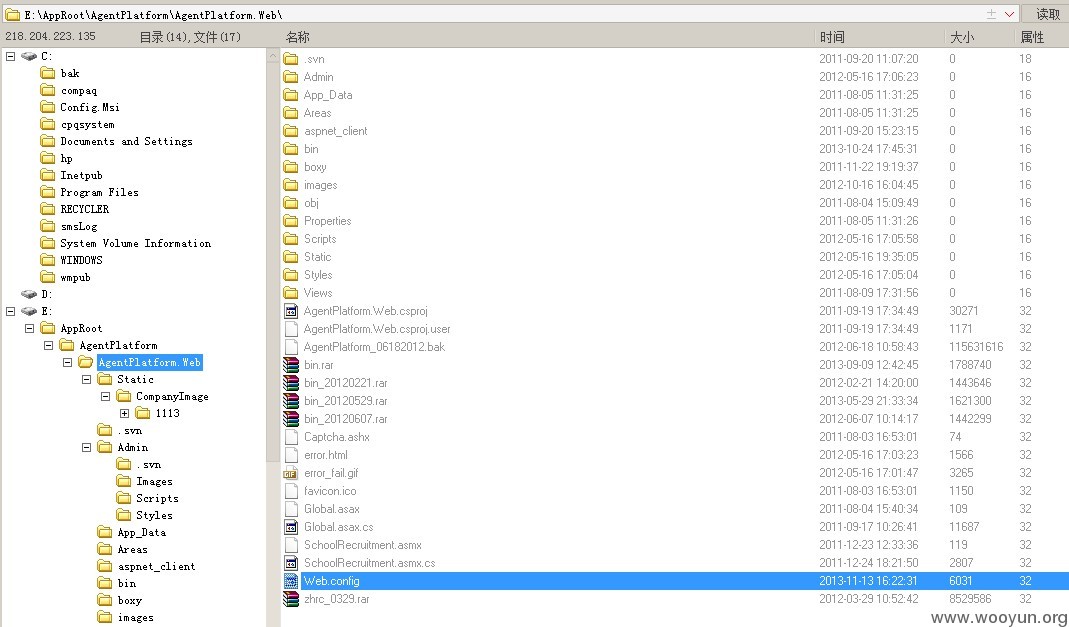Click the .svn folder icon in file list
The width and height of the screenshot is (1069, 627).
coord(291,59)
